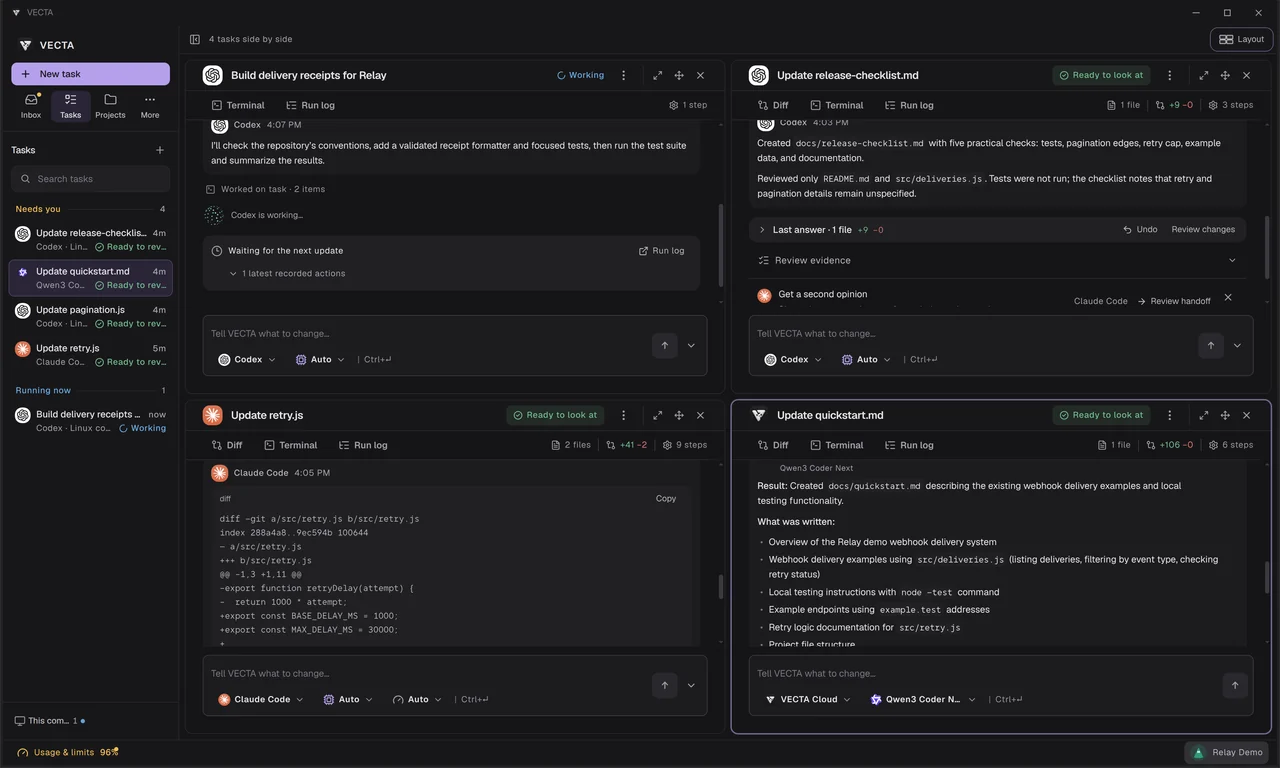
Task: Open the Relay Demo project button
Action: [1228, 752]
